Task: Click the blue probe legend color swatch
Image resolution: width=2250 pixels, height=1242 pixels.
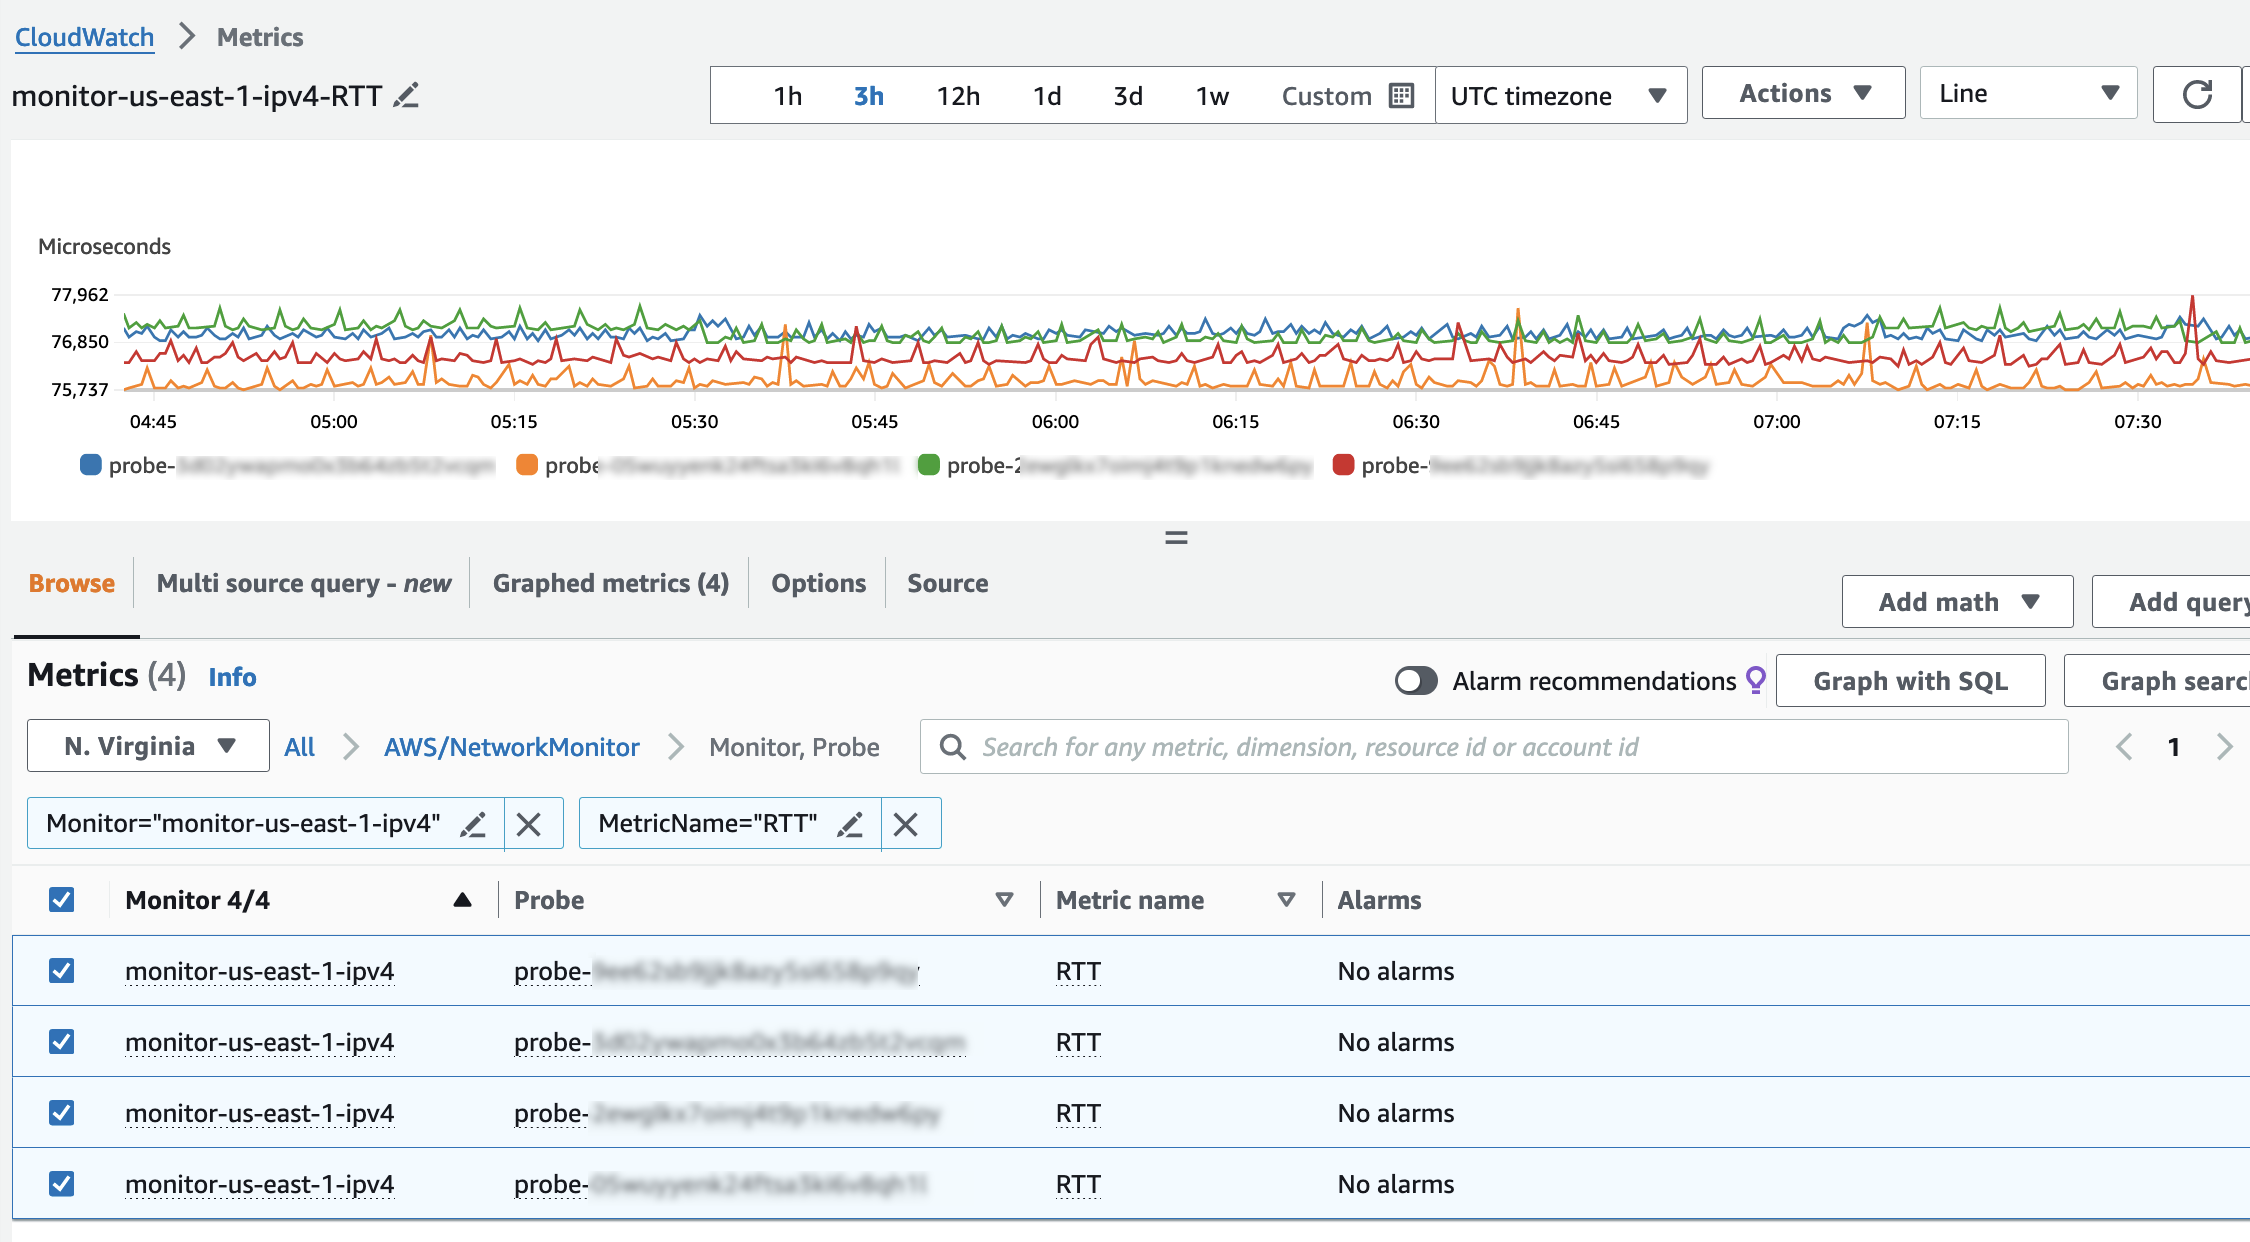Action: pyautogui.click(x=91, y=465)
